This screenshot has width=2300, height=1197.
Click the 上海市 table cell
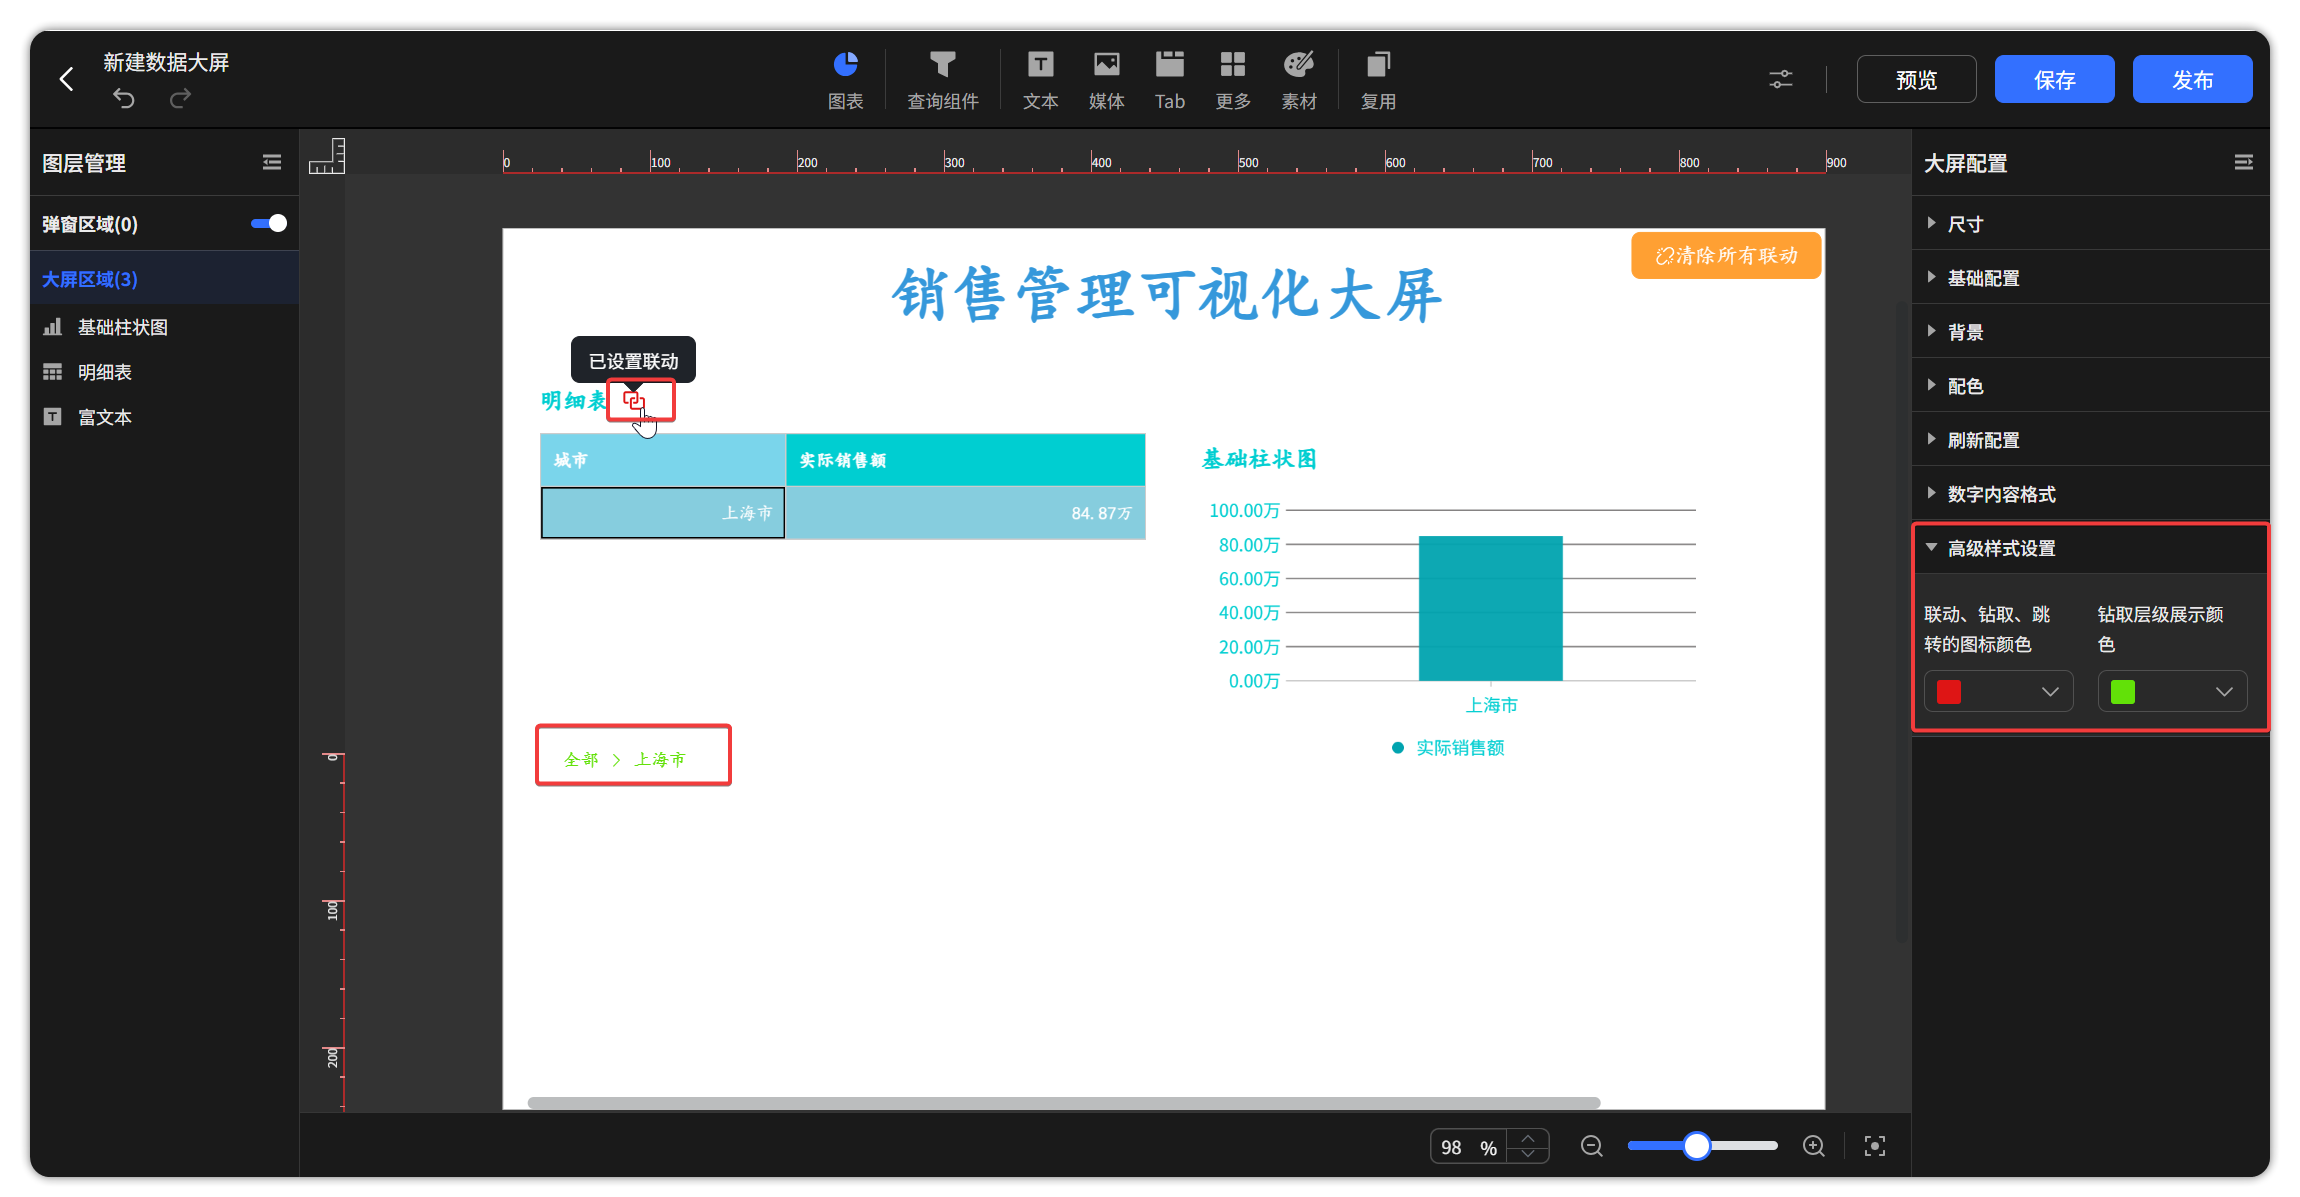[x=663, y=513]
